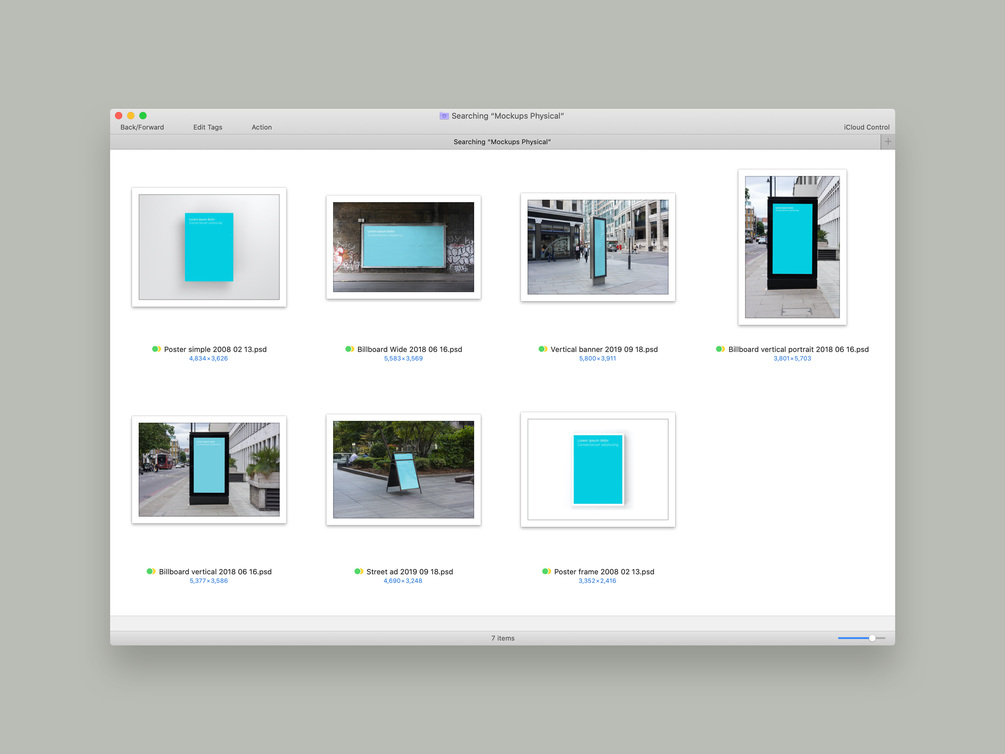Open the Action toolbar menu
Image resolution: width=1005 pixels, height=754 pixels.
(262, 127)
